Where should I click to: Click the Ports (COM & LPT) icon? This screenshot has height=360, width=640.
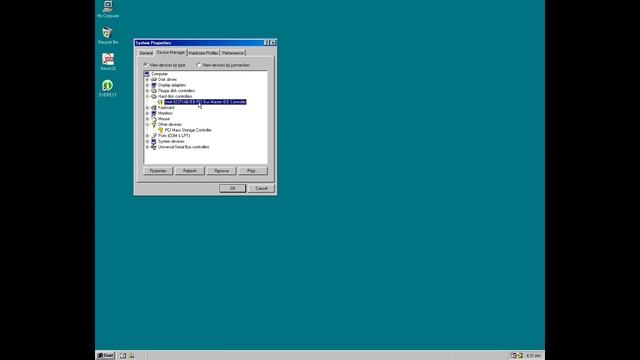tap(153, 136)
